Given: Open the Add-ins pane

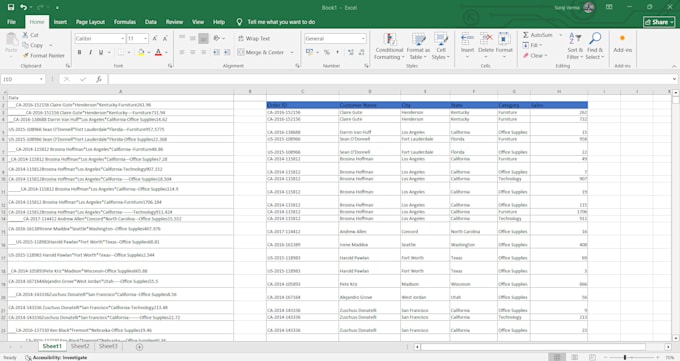Looking at the screenshot, I should pos(622,44).
